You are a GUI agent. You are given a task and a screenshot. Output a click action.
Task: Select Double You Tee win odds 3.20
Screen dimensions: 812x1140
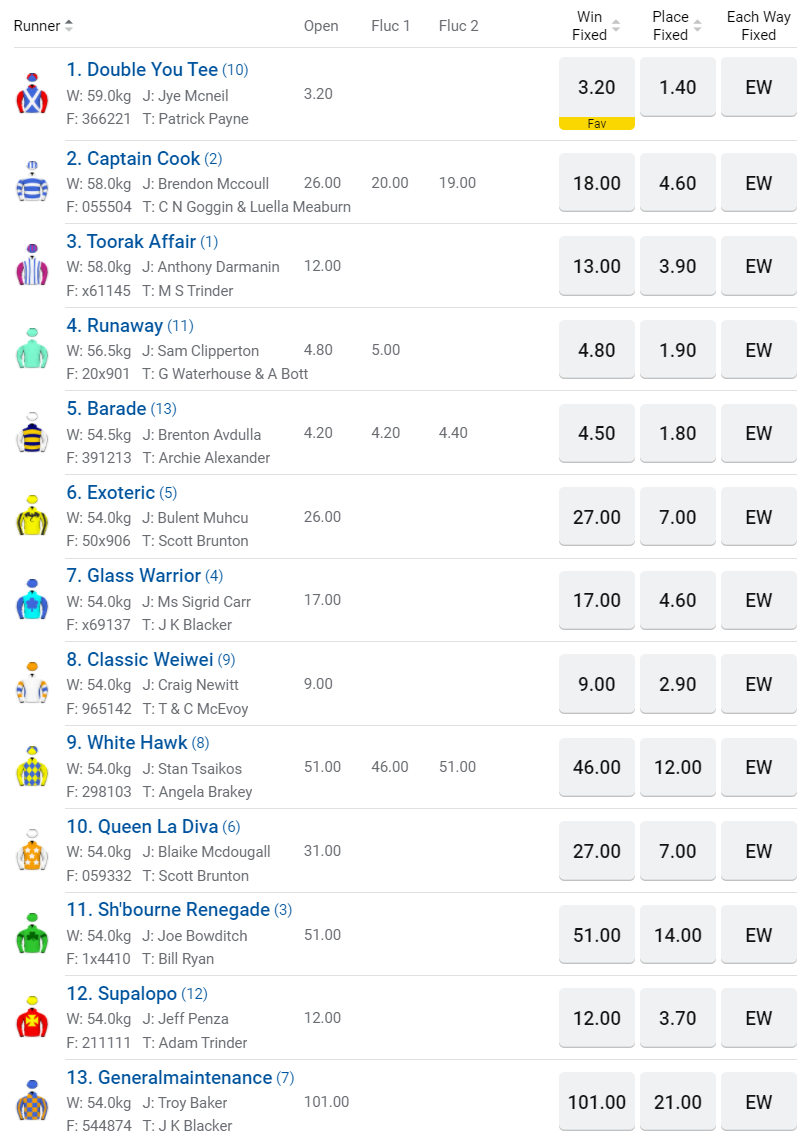(x=597, y=87)
